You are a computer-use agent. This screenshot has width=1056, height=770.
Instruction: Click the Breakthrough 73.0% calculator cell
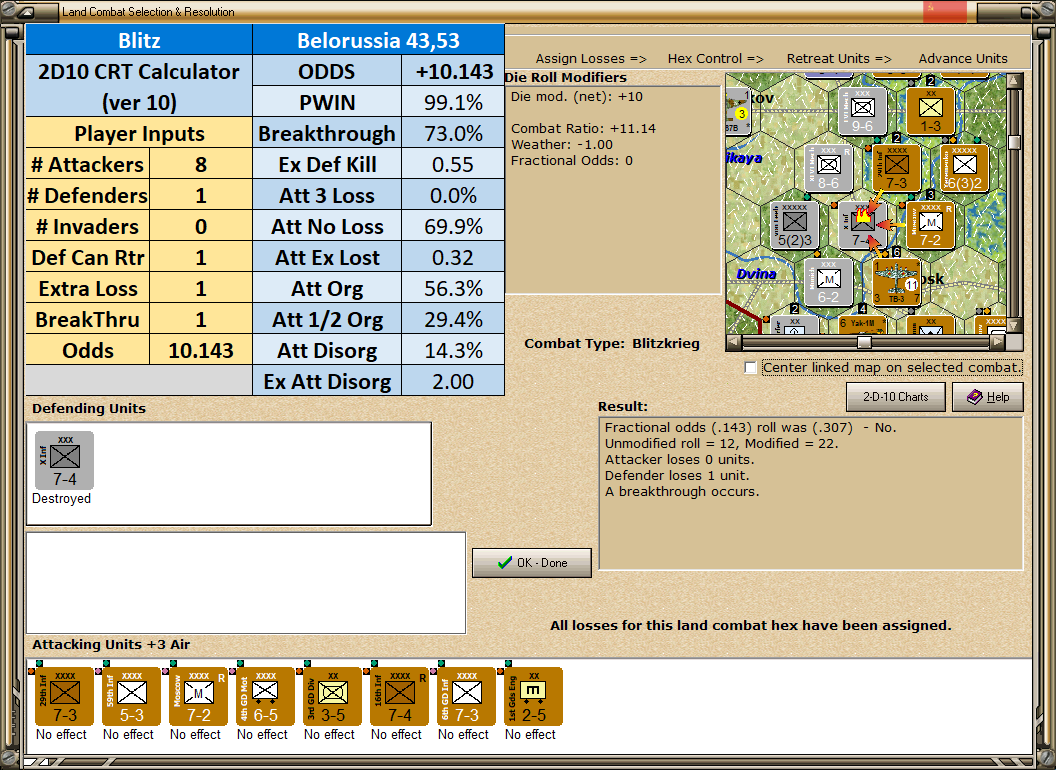tap(453, 133)
